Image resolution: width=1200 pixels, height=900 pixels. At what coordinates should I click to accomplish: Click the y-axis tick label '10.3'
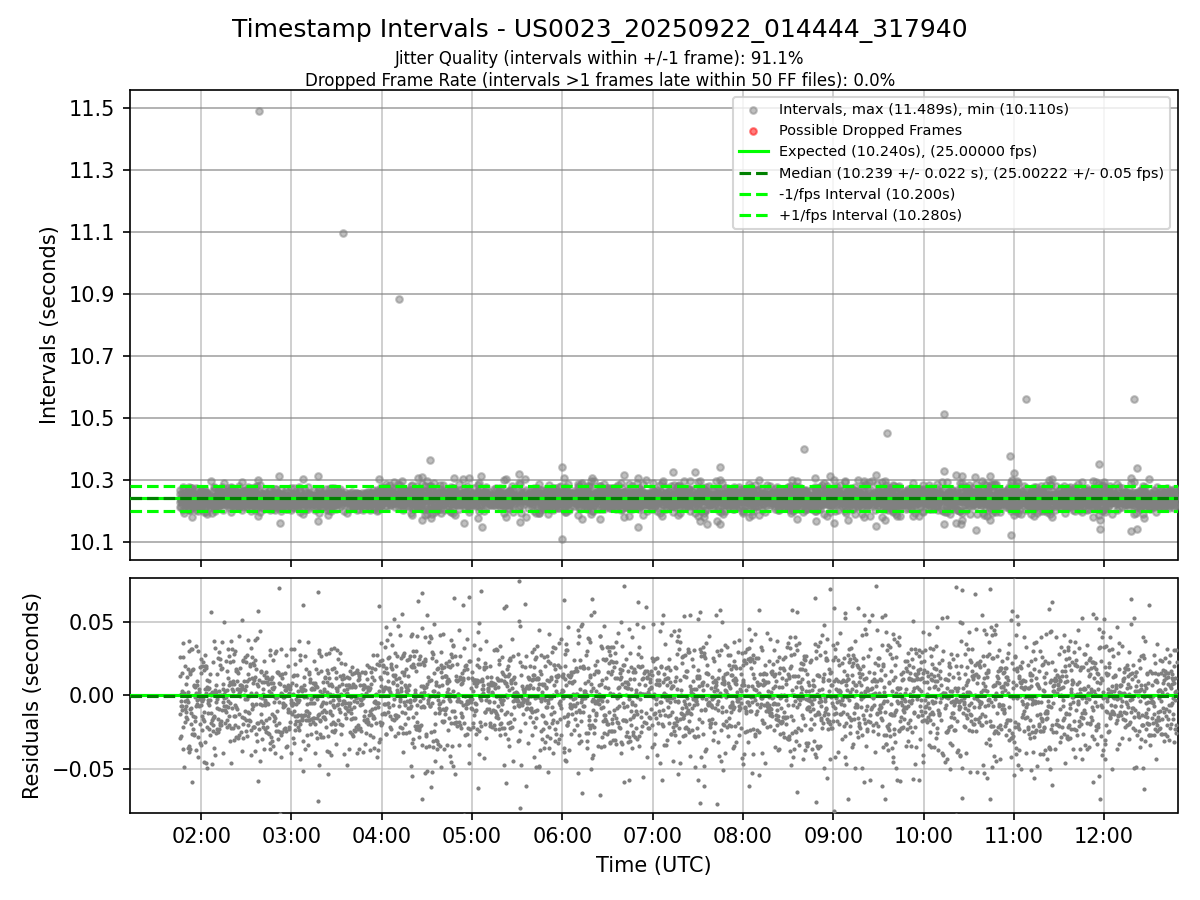(92, 480)
